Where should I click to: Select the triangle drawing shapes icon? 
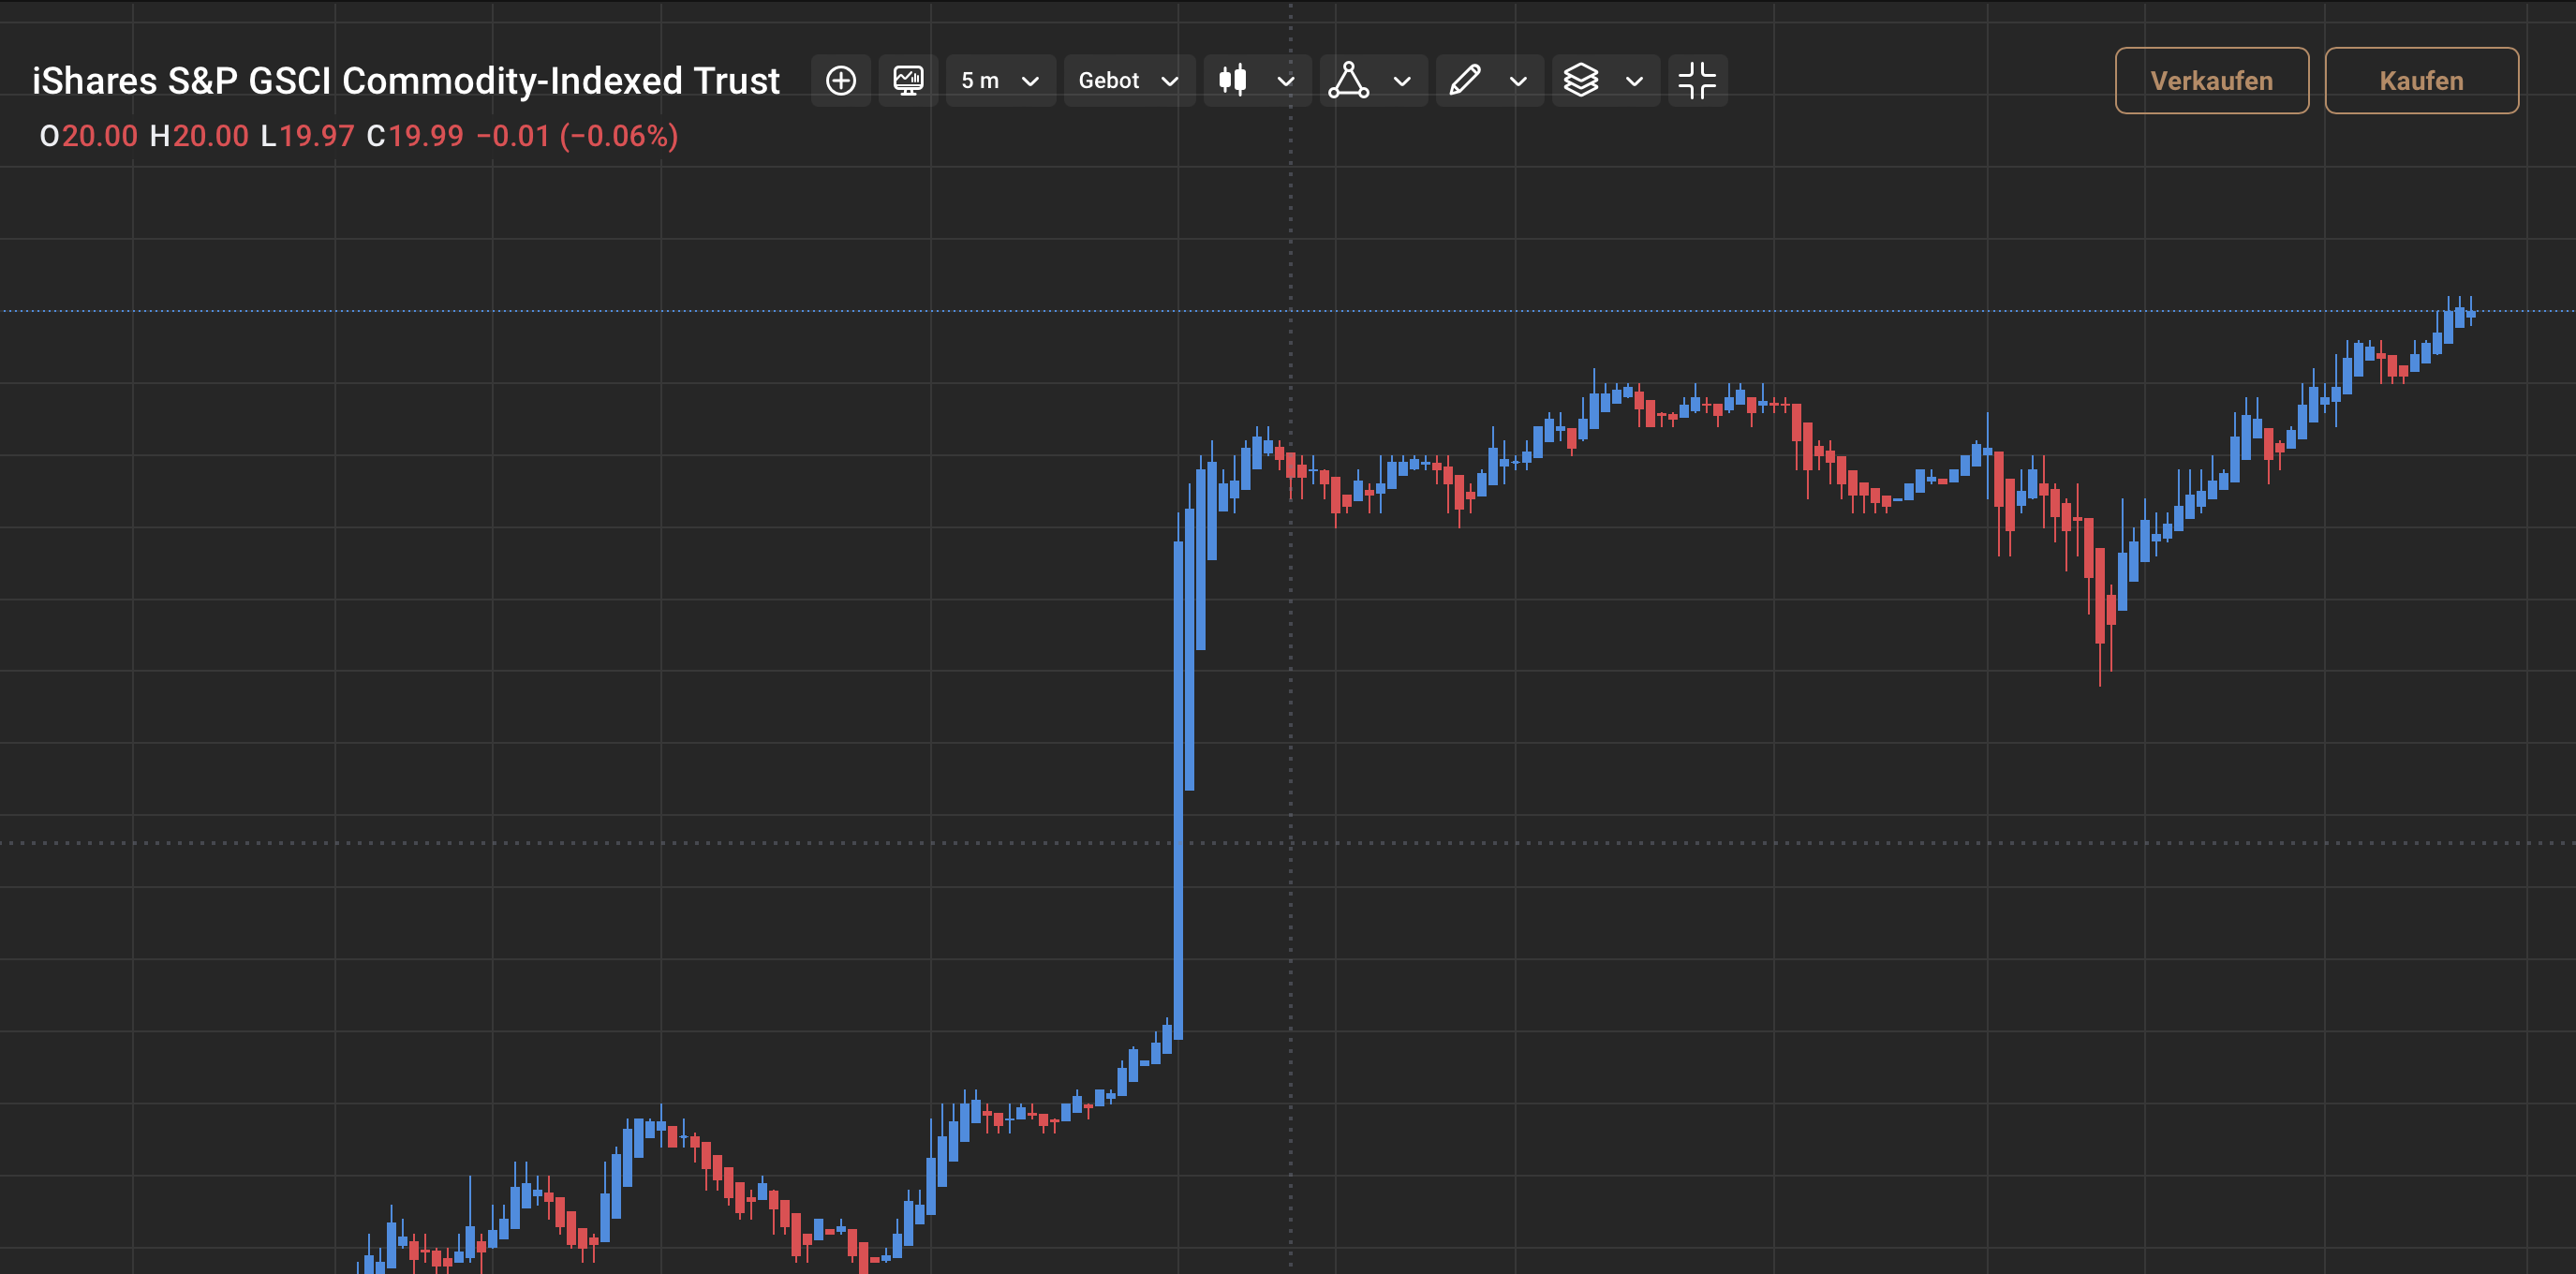(x=1348, y=80)
